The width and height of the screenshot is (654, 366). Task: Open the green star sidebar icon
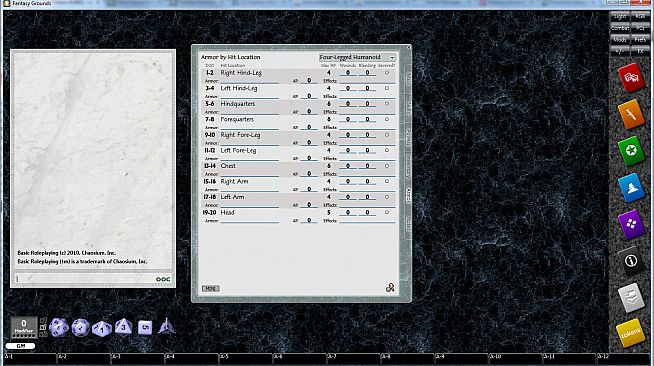[x=631, y=150]
